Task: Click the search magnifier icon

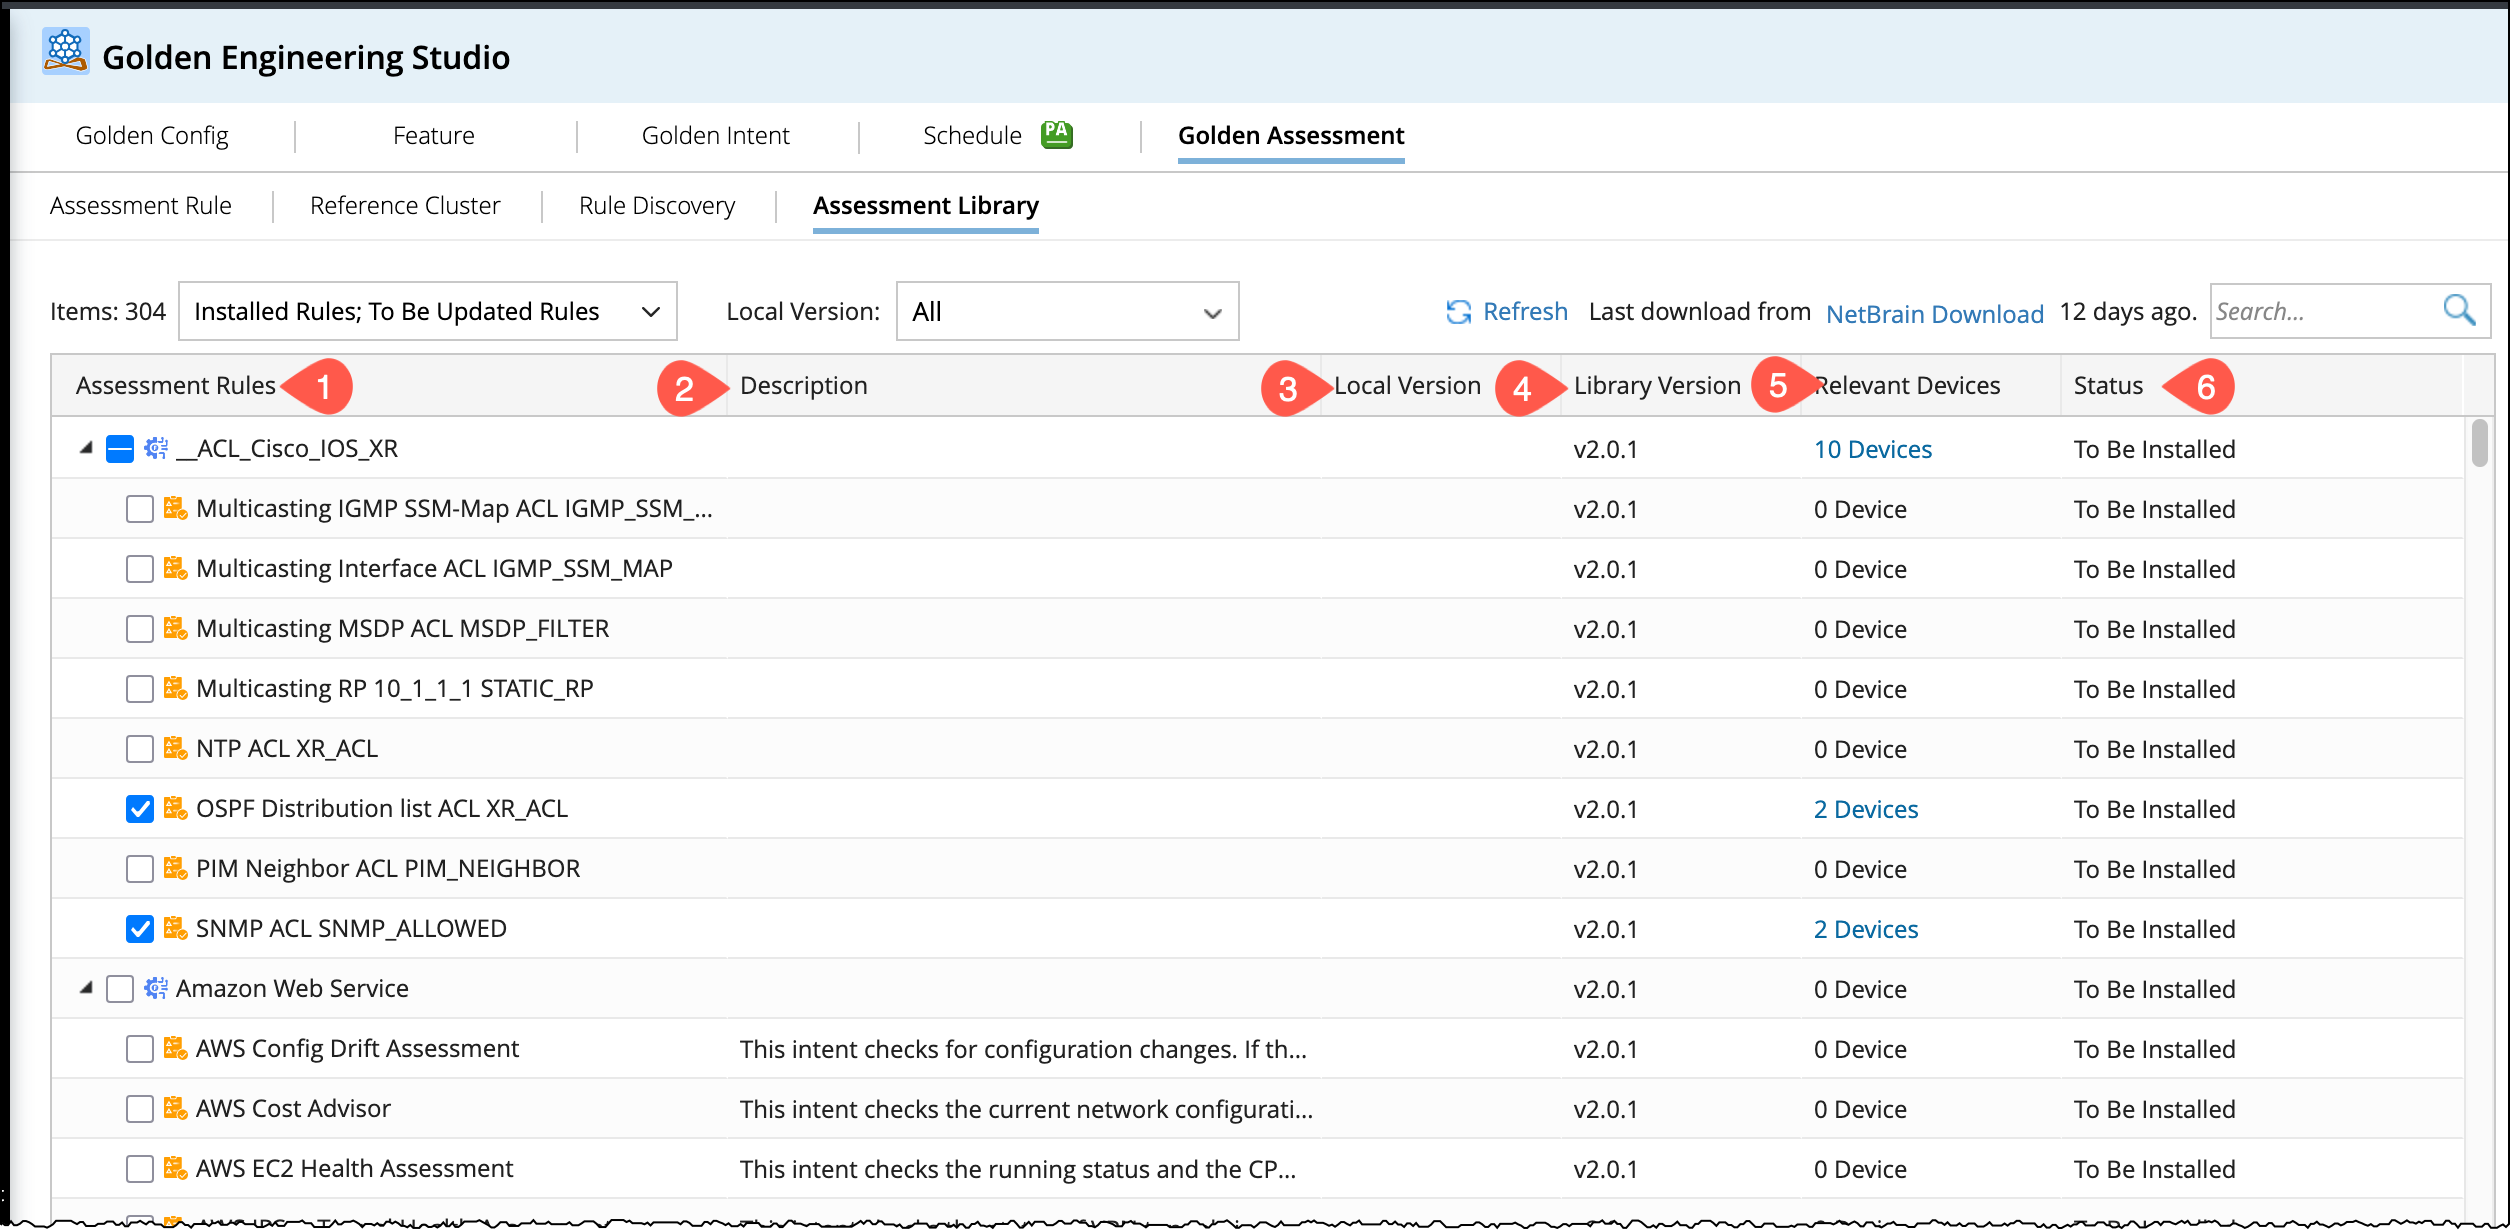Action: coord(2458,311)
